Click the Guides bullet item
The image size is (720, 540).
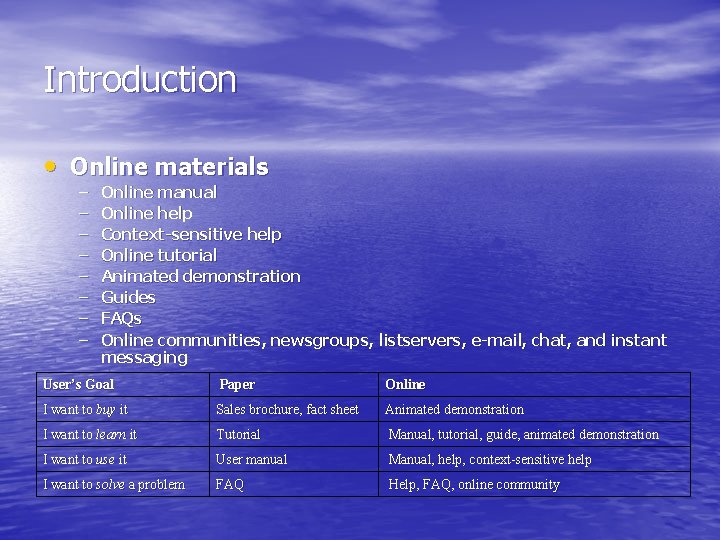(x=128, y=298)
